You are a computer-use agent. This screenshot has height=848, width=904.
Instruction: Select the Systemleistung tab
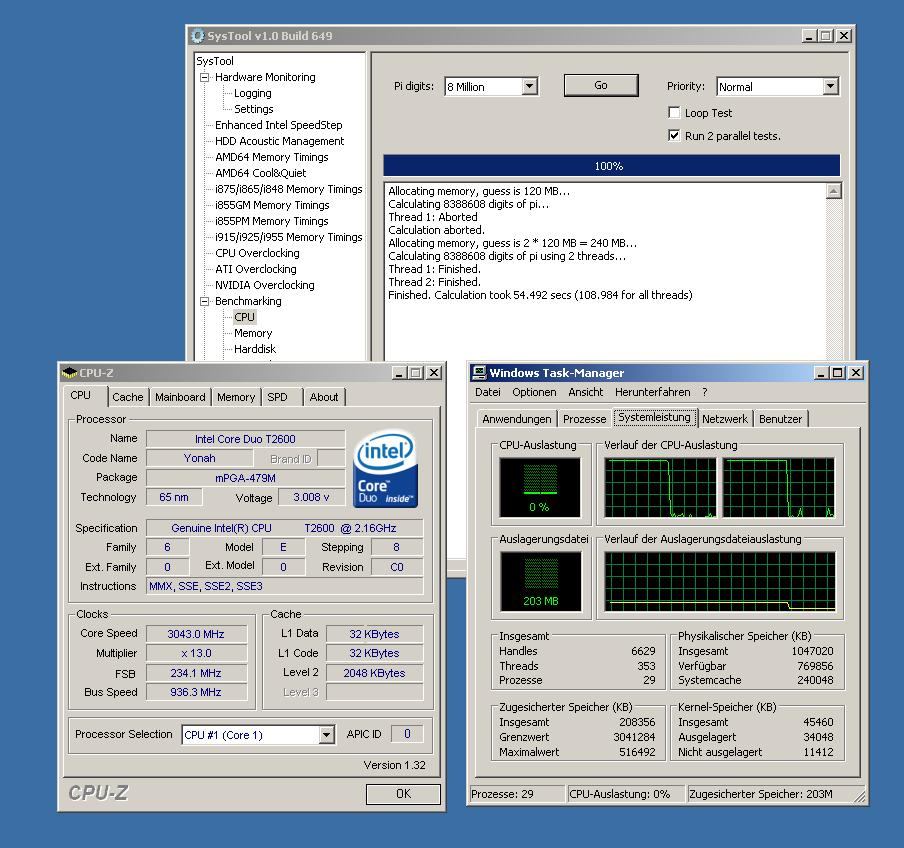pos(654,417)
